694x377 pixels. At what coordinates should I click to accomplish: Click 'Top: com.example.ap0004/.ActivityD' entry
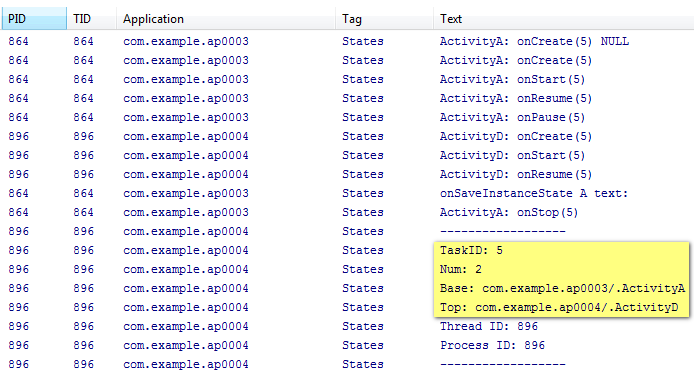[559, 308]
